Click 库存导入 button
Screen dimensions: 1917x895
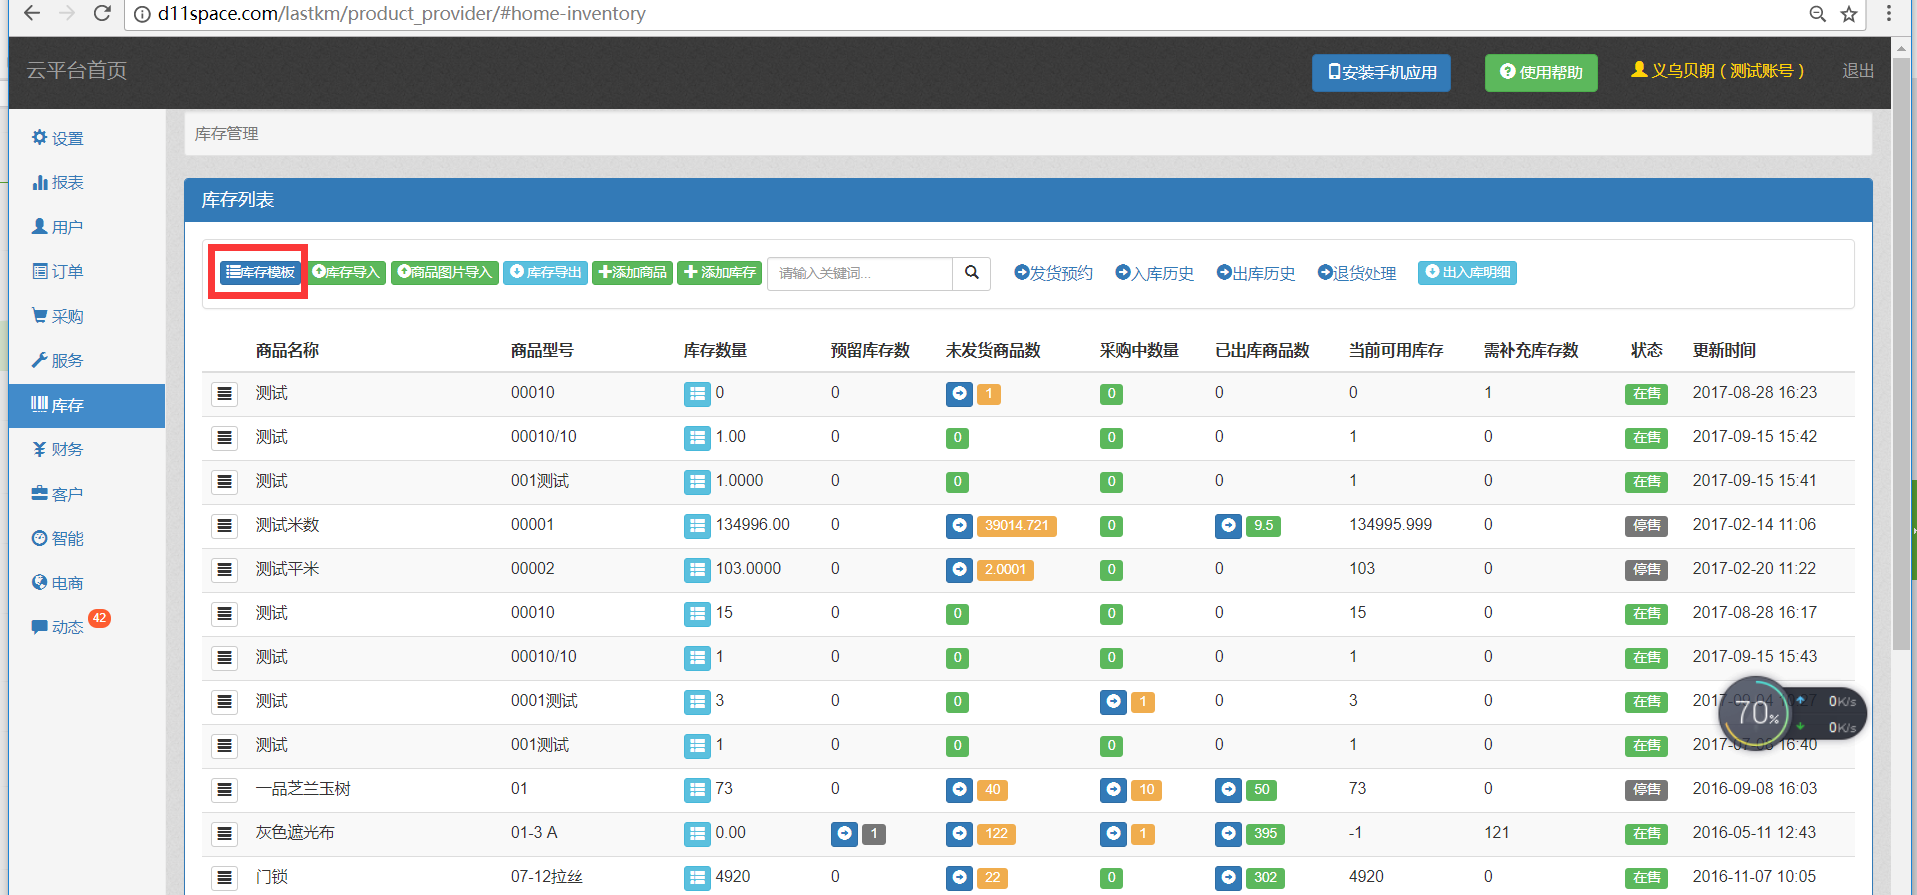[346, 272]
